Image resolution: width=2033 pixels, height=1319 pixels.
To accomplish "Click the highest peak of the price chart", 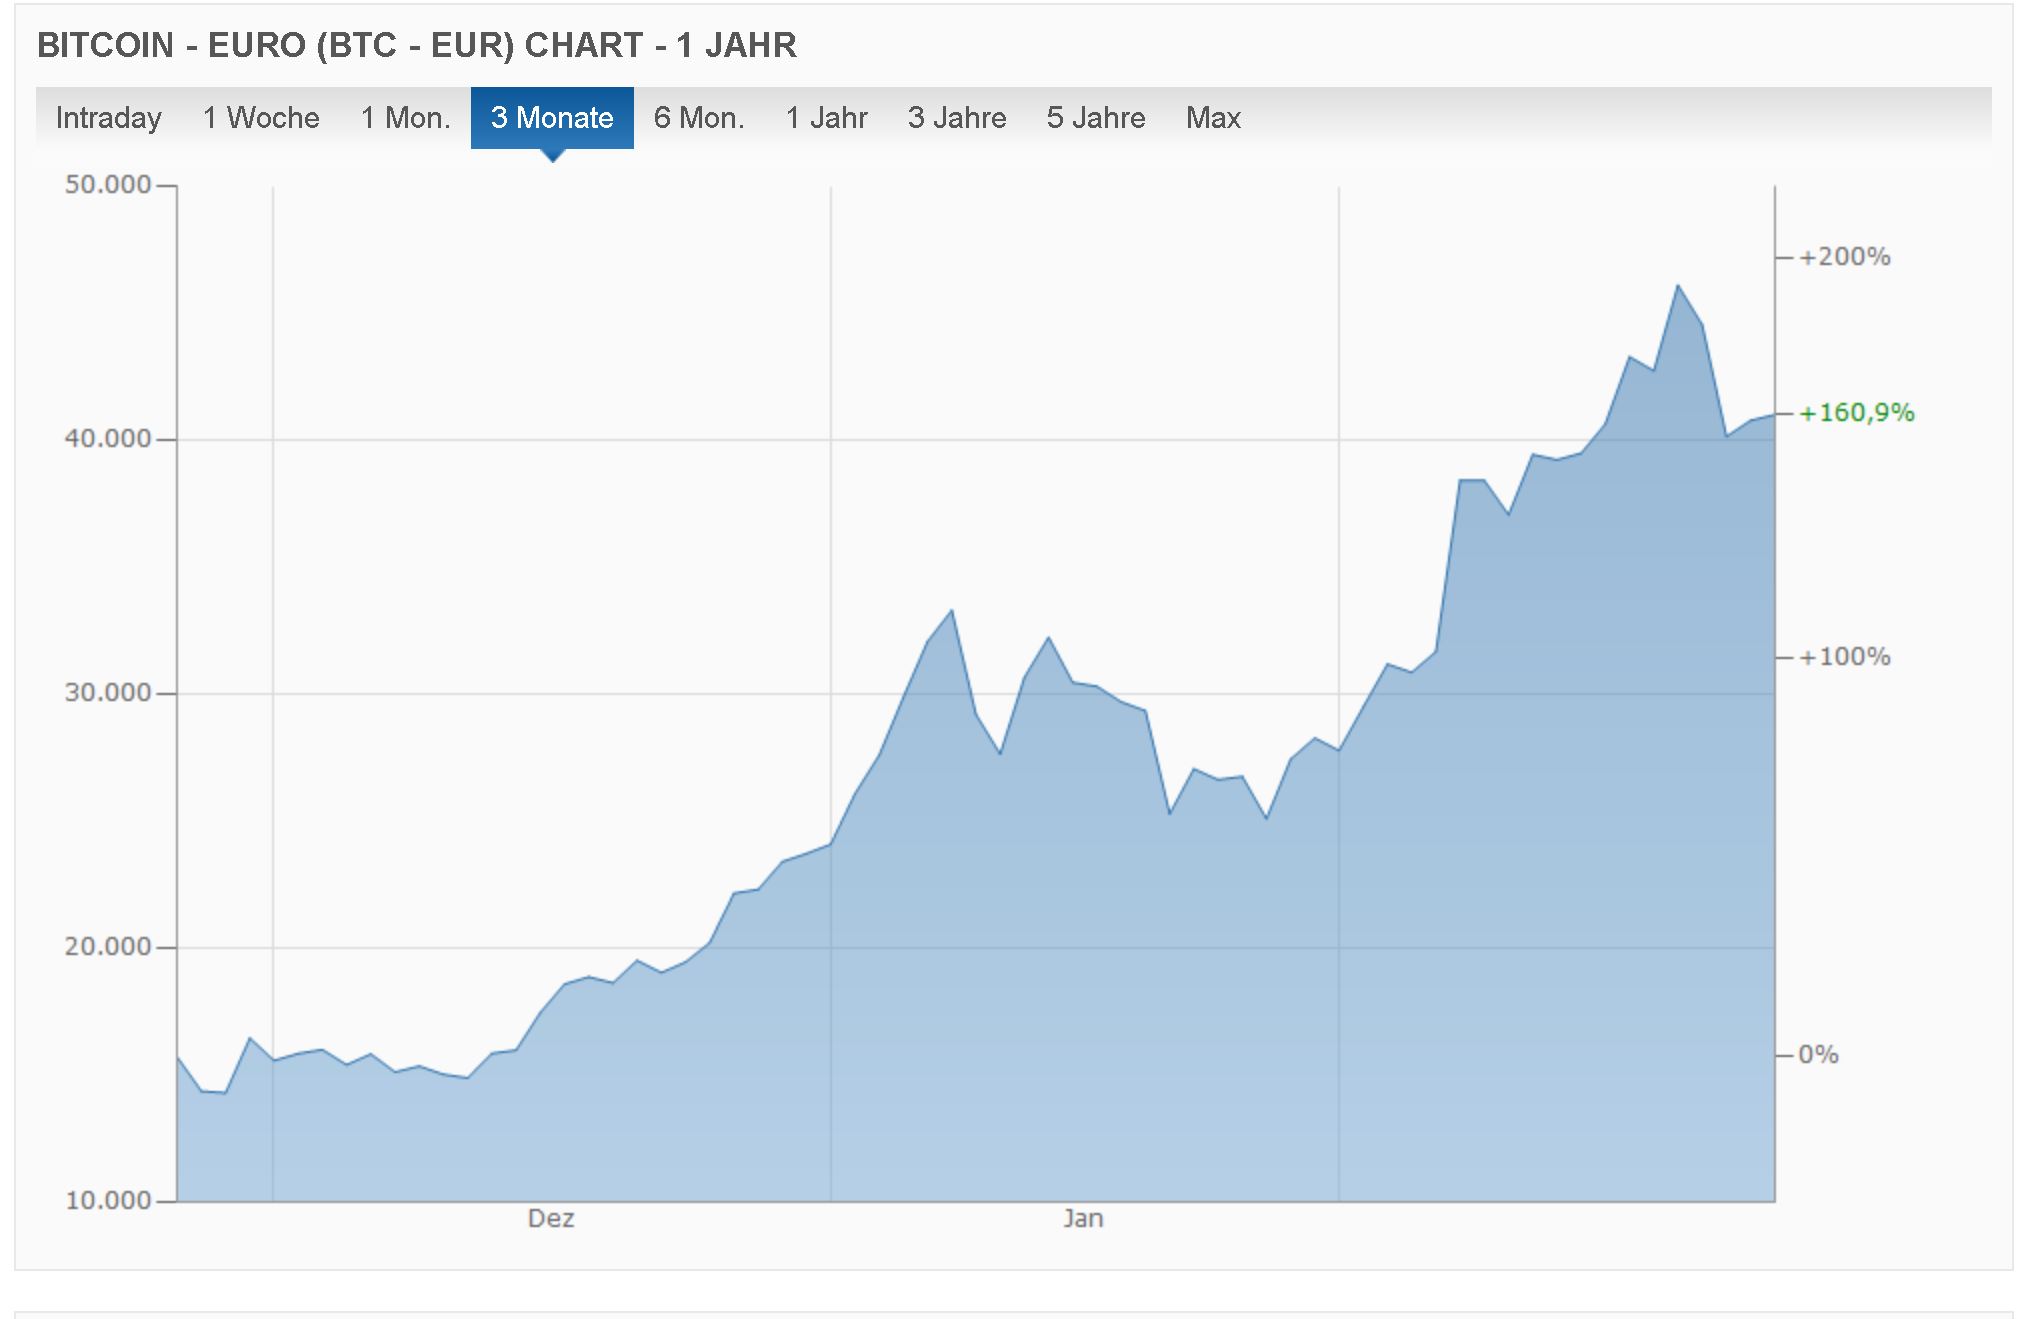I will point(1678,286).
